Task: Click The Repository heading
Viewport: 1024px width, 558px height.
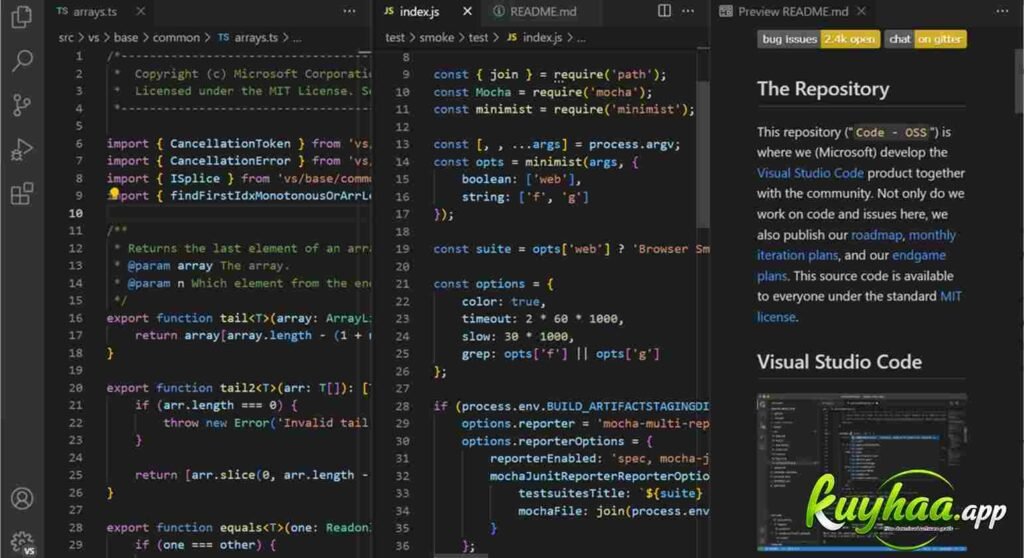Action: tap(823, 89)
